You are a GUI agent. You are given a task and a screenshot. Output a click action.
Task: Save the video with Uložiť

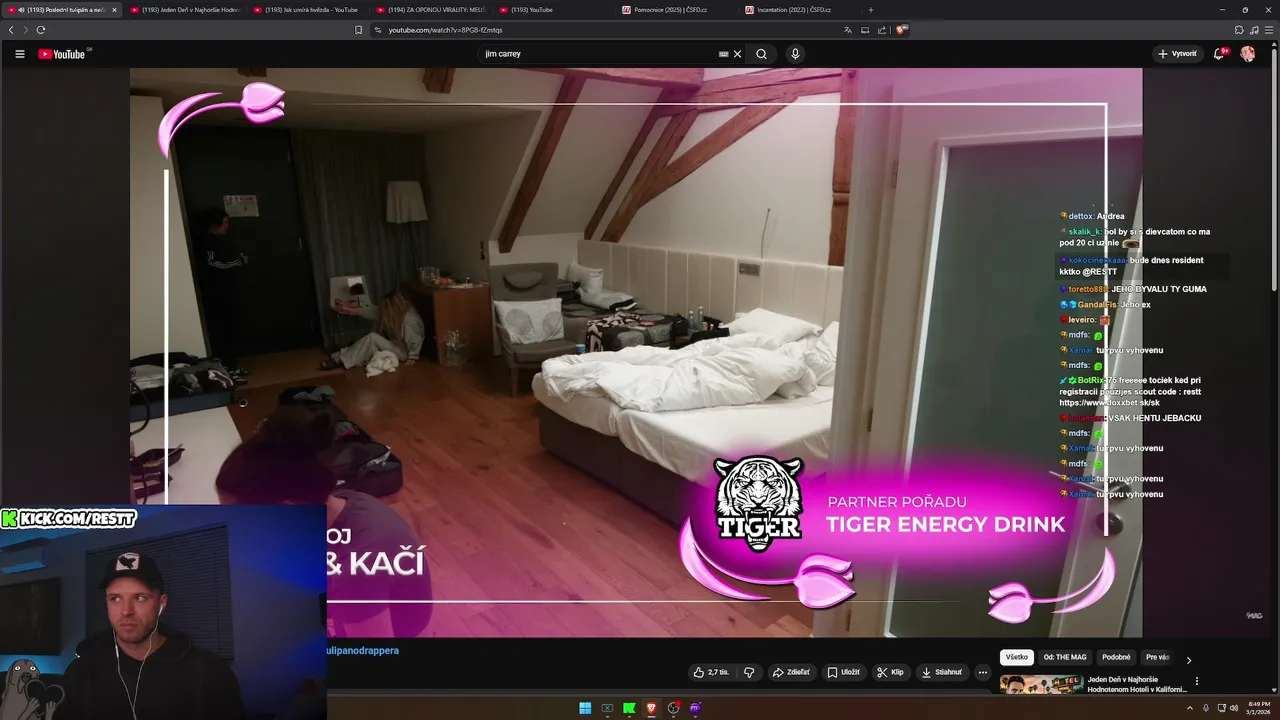(843, 672)
